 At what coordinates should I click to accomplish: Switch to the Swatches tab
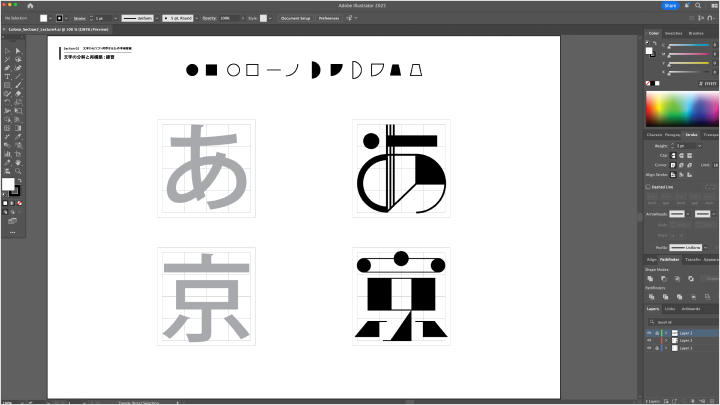pyautogui.click(x=673, y=33)
